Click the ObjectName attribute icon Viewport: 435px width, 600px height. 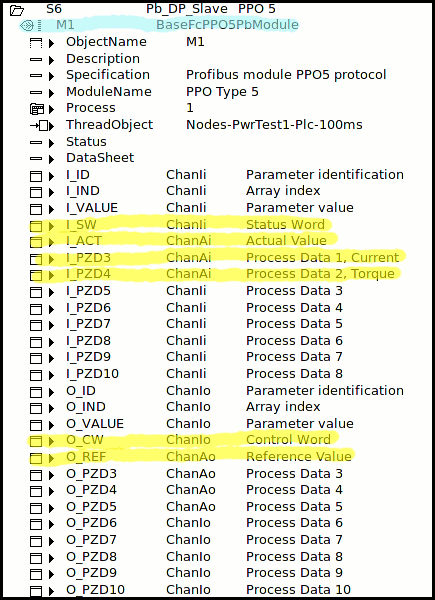36,43
